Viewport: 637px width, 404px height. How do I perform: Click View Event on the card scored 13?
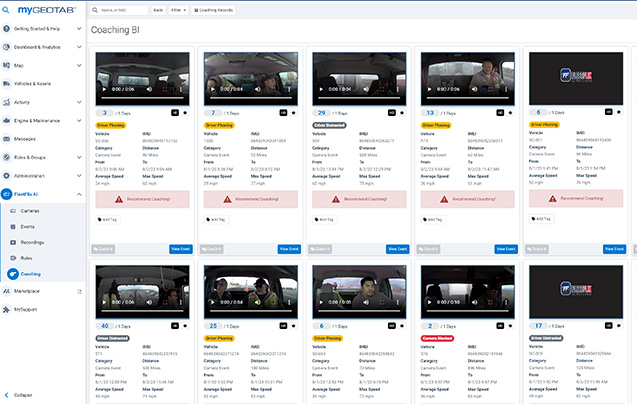[506, 249]
